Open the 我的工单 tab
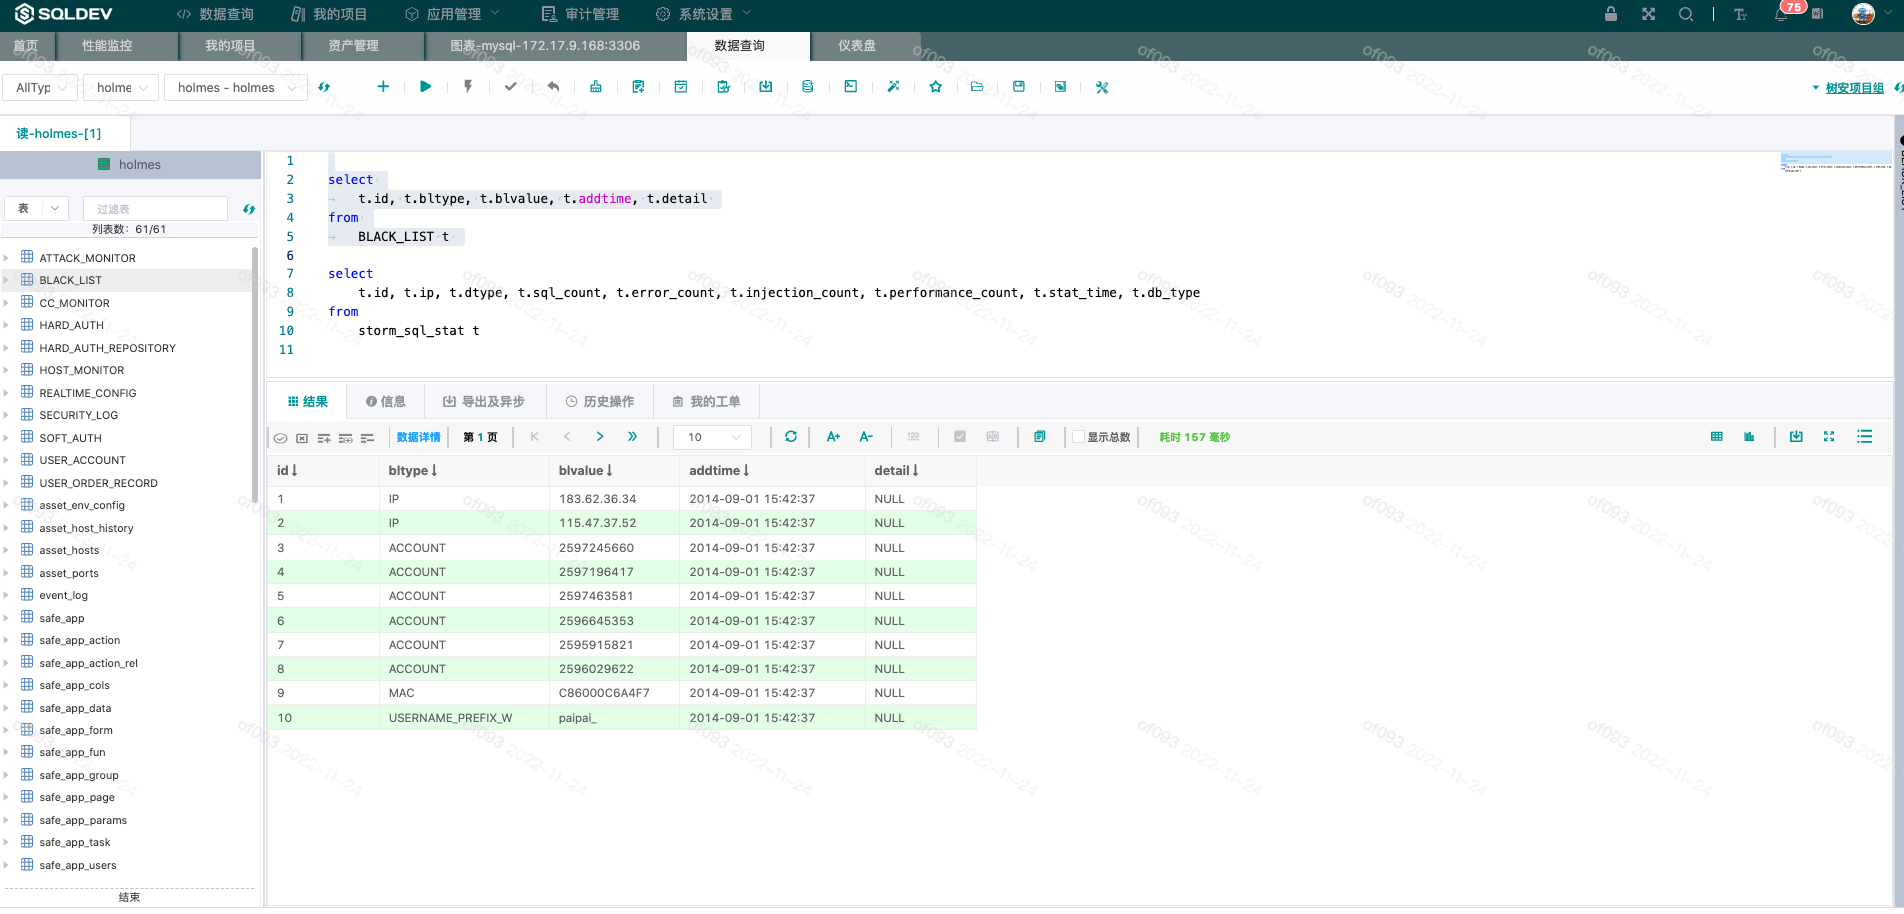This screenshot has width=1904, height=914. click(706, 402)
